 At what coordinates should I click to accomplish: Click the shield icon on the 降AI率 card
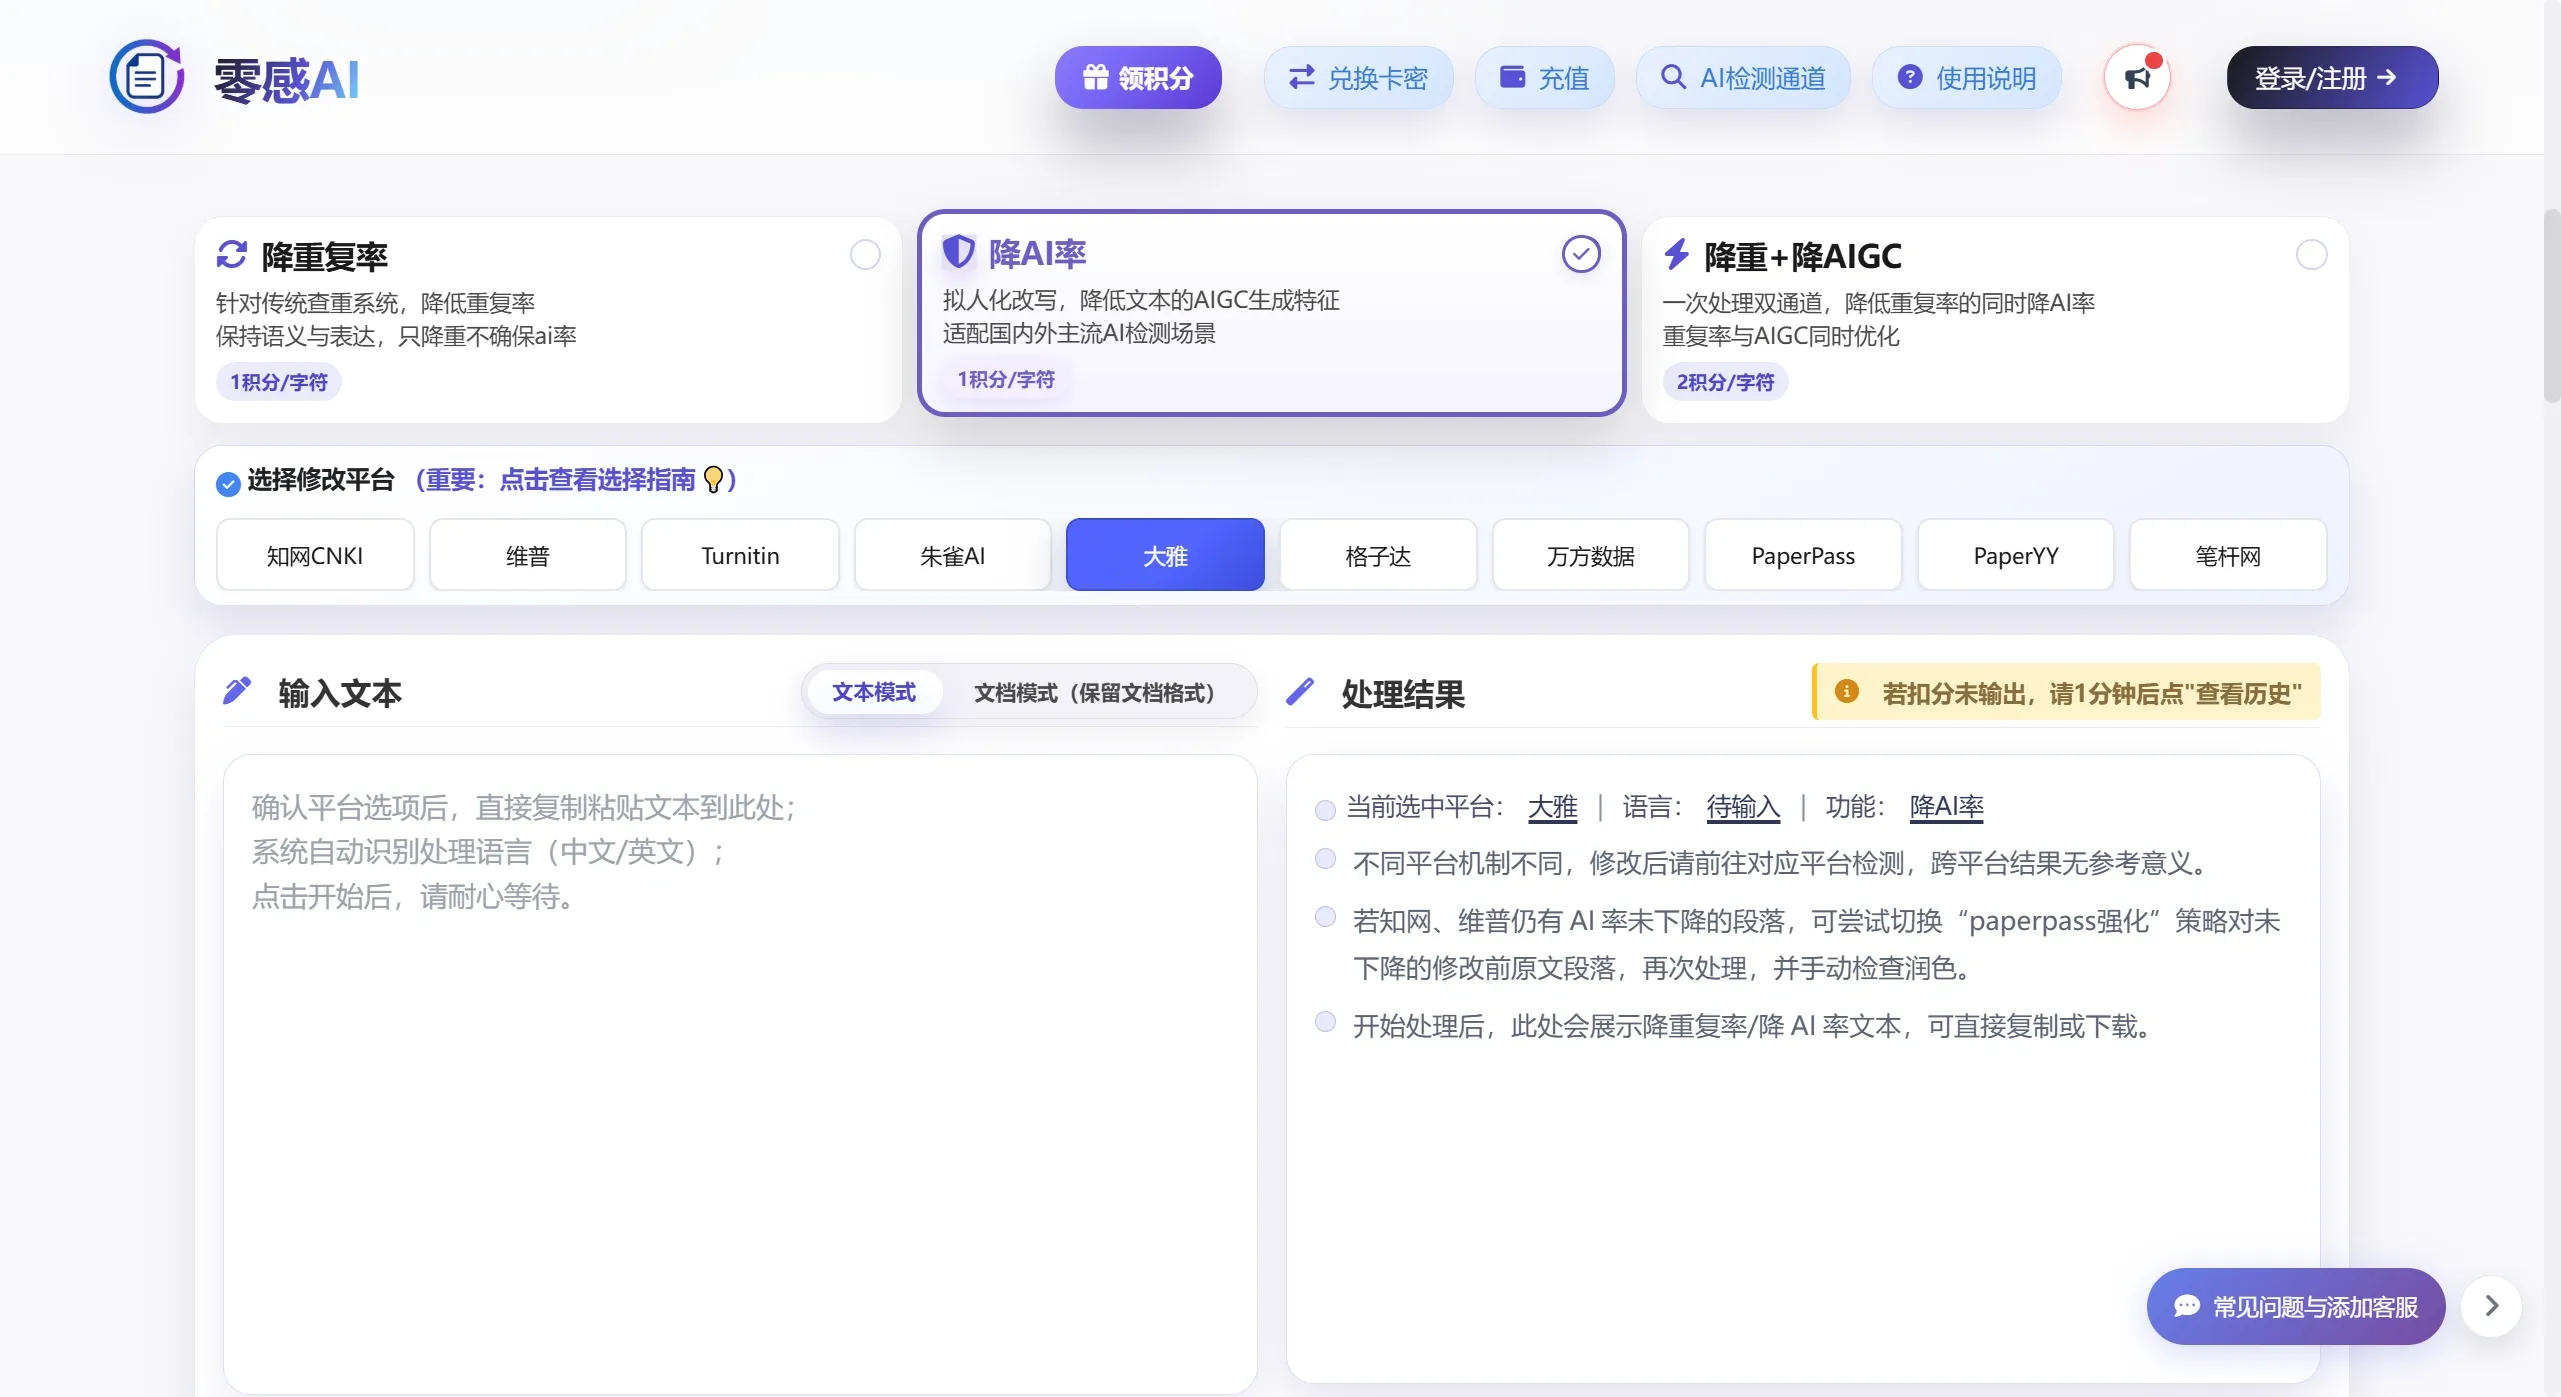pyautogui.click(x=958, y=253)
